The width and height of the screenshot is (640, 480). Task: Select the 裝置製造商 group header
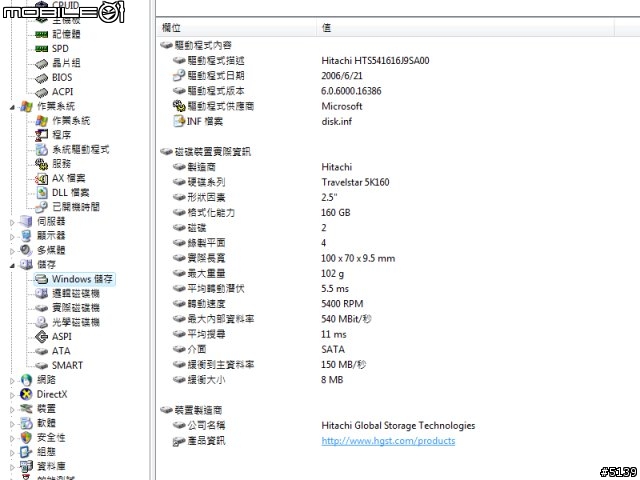pyautogui.click(x=191, y=410)
